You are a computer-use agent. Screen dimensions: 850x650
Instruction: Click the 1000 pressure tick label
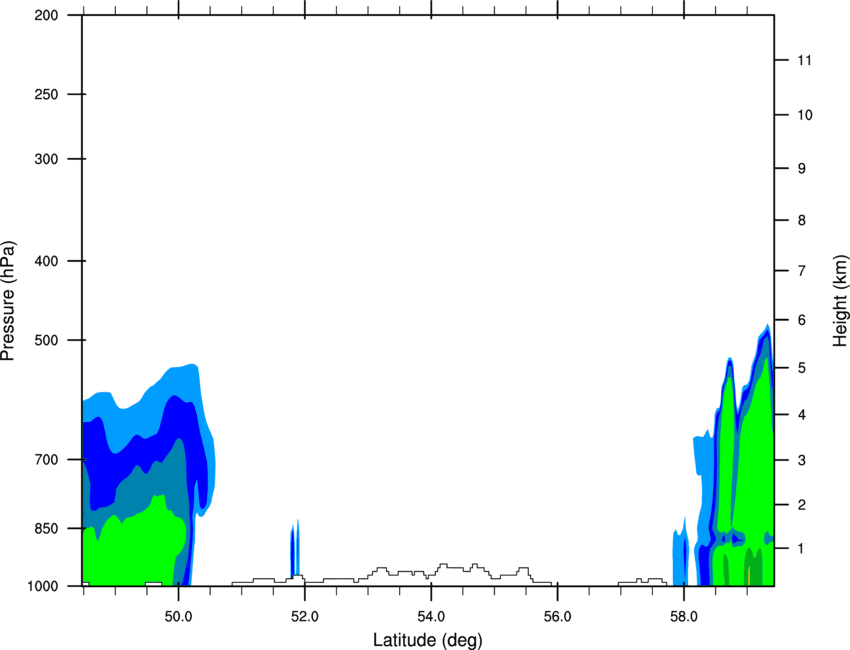pyautogui.click(x=43, y=586)
